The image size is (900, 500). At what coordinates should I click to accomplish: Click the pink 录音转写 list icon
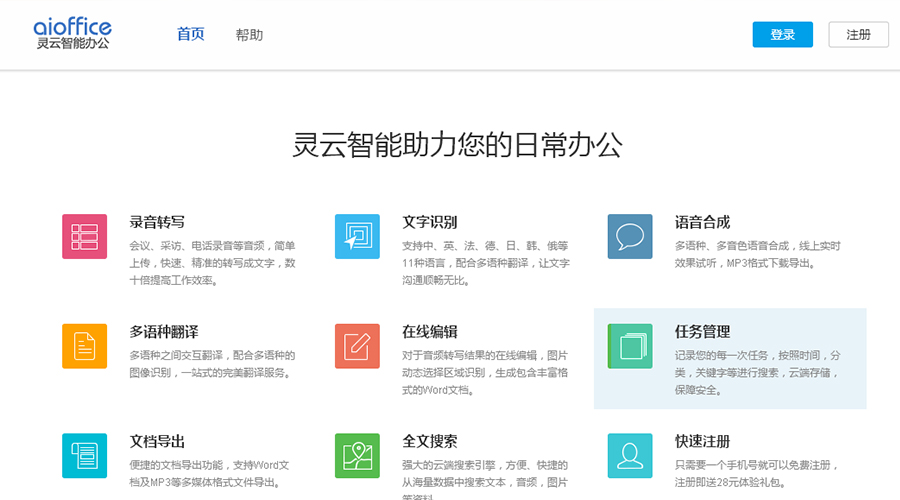[x=84, y=236]
